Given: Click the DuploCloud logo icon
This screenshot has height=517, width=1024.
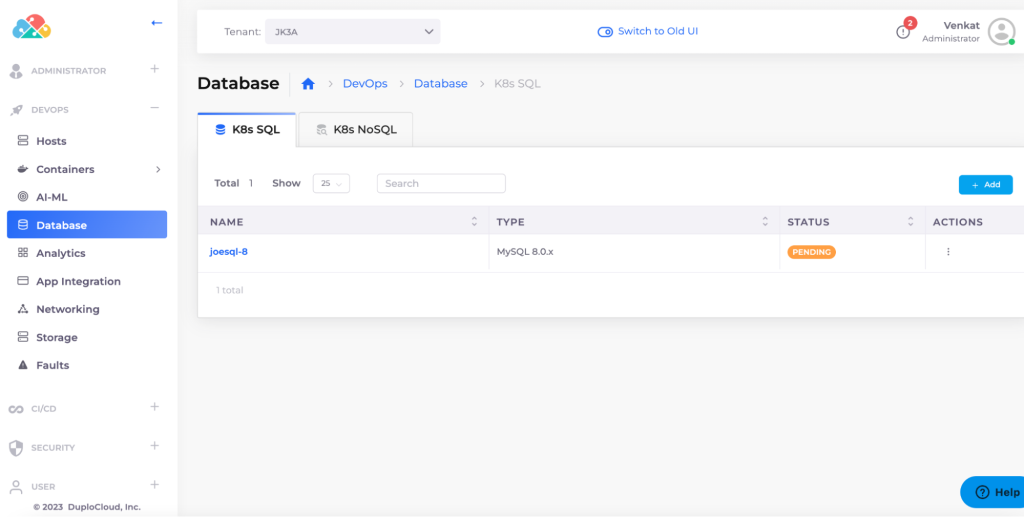Looking at the screenshot, I should (31, 27).
